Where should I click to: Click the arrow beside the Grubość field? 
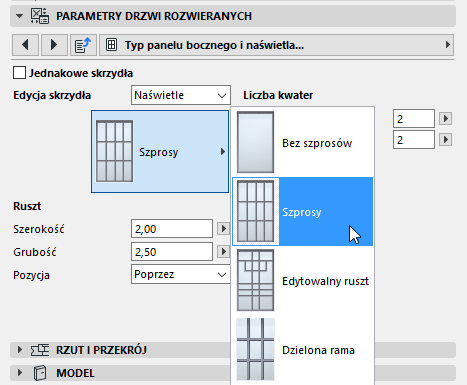click(223, 252)
